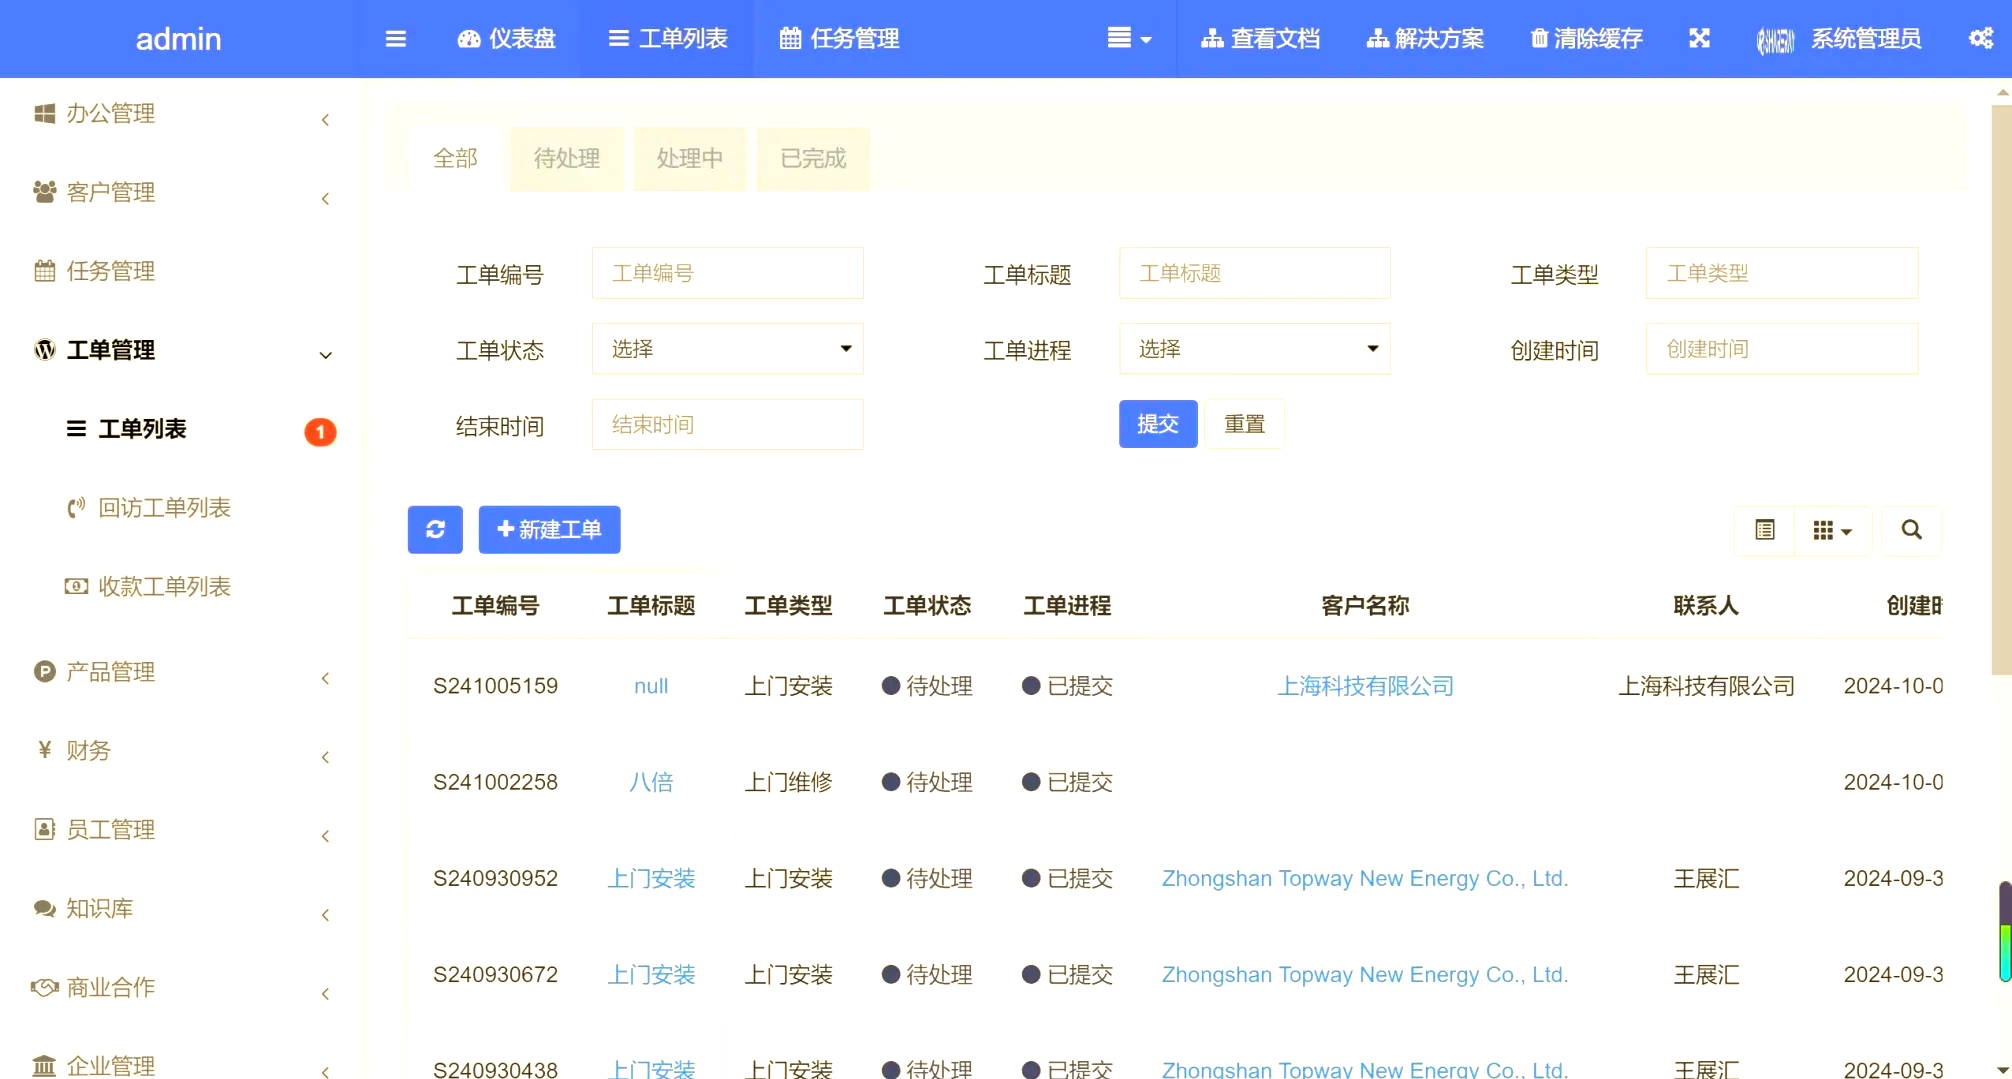Switch to the 已完成 tab

coord(813,158)
